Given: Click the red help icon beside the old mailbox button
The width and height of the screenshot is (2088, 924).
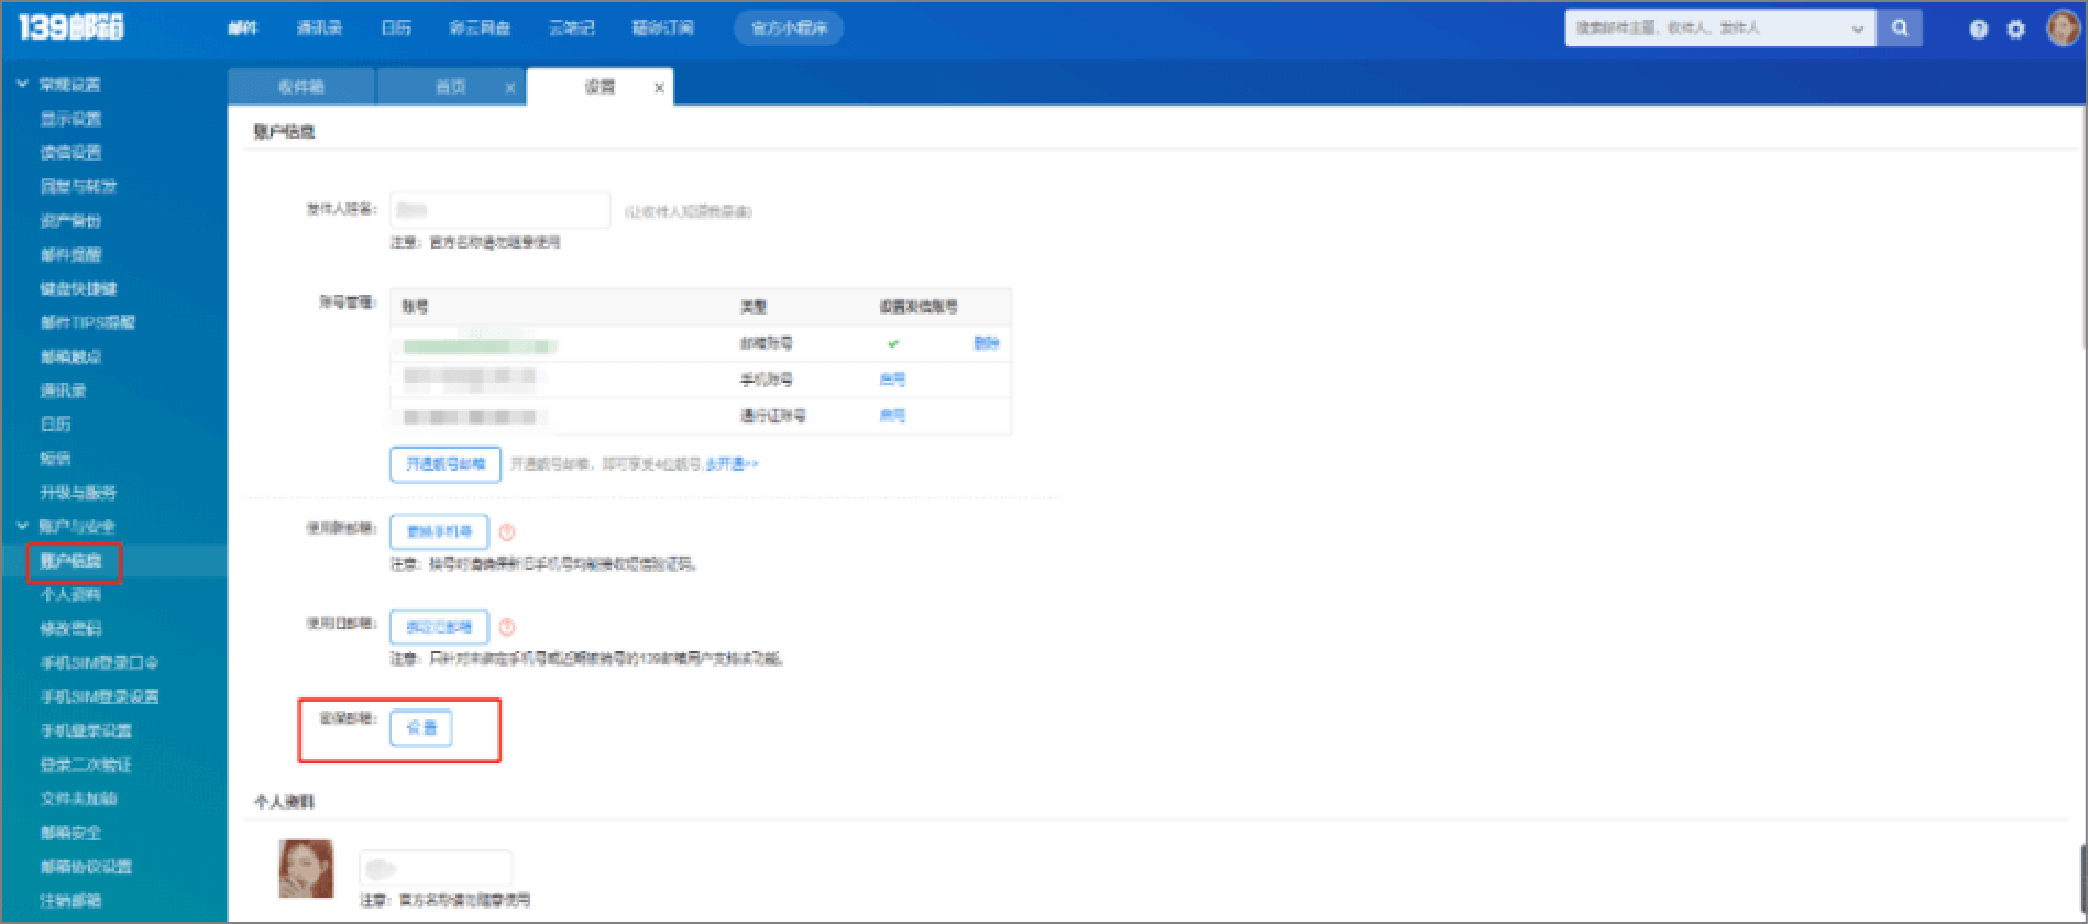Looking at the screenshot, I should pyautogui.click(x=507, y=627).
